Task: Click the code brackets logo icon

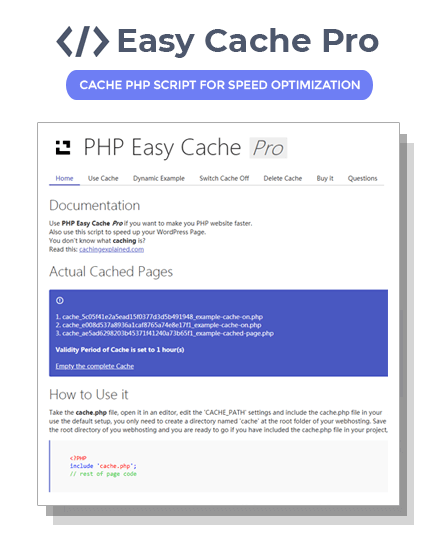Action: [x=83, y=41]
